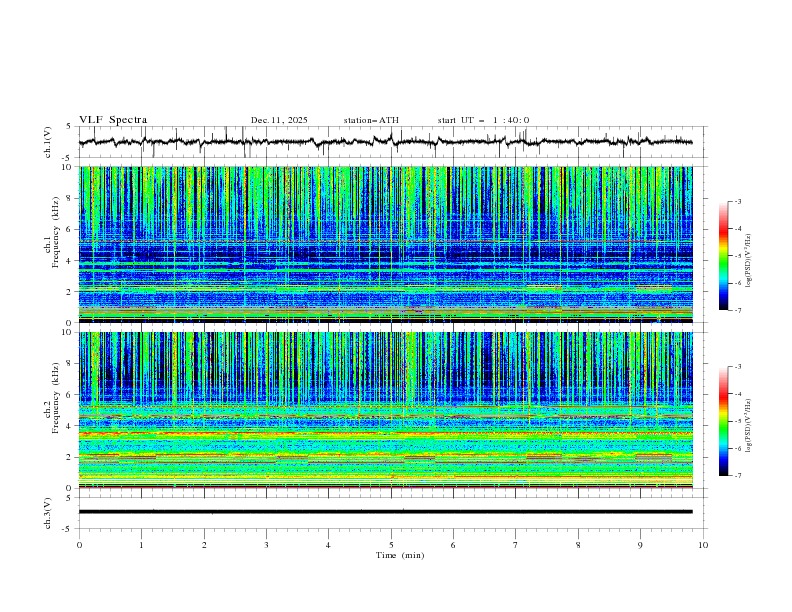Screen dimensions: 792x612
Task: Click the '-5' tick on ch.2 colorbar
Action: (737, 421)
